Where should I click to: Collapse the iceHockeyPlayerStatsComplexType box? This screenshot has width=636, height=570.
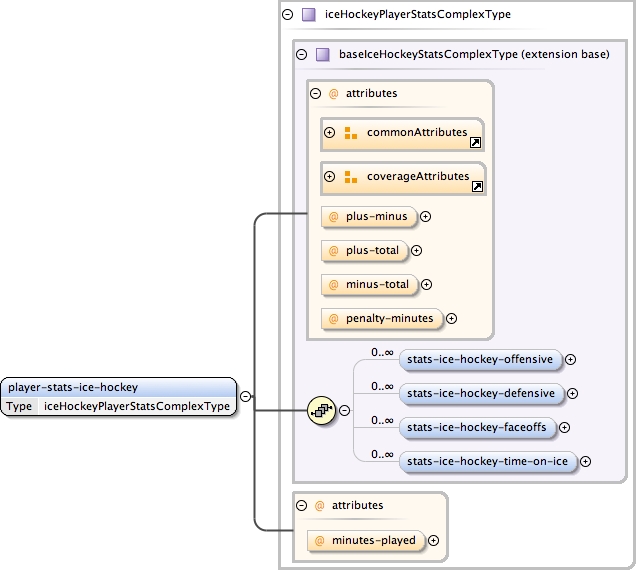pos(289,15)
